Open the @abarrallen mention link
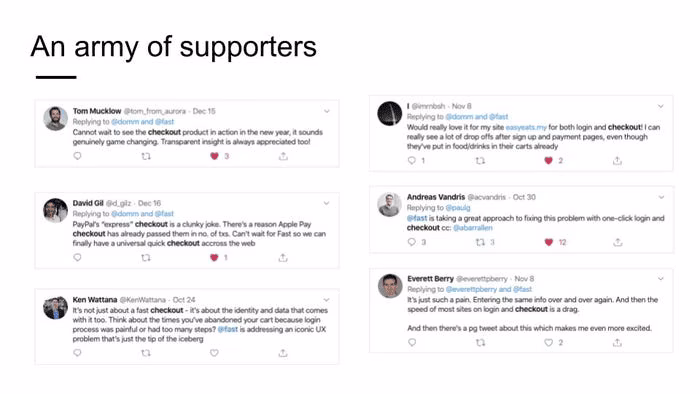This screenshot has width=700, height=394. pos(473,228)
